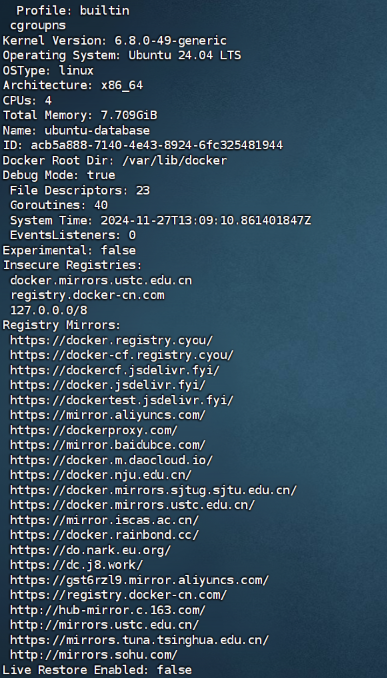Click the https://mirror.iscas.ac.cn/ URL
Screen dimensions: 387x678
click(104, 520)
